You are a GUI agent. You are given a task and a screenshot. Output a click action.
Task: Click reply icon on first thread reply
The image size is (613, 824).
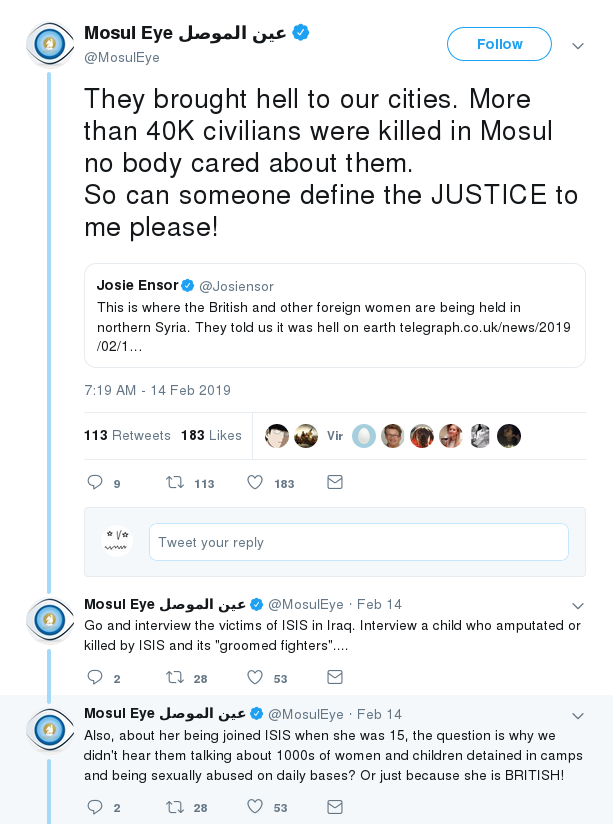click(96, 677)
